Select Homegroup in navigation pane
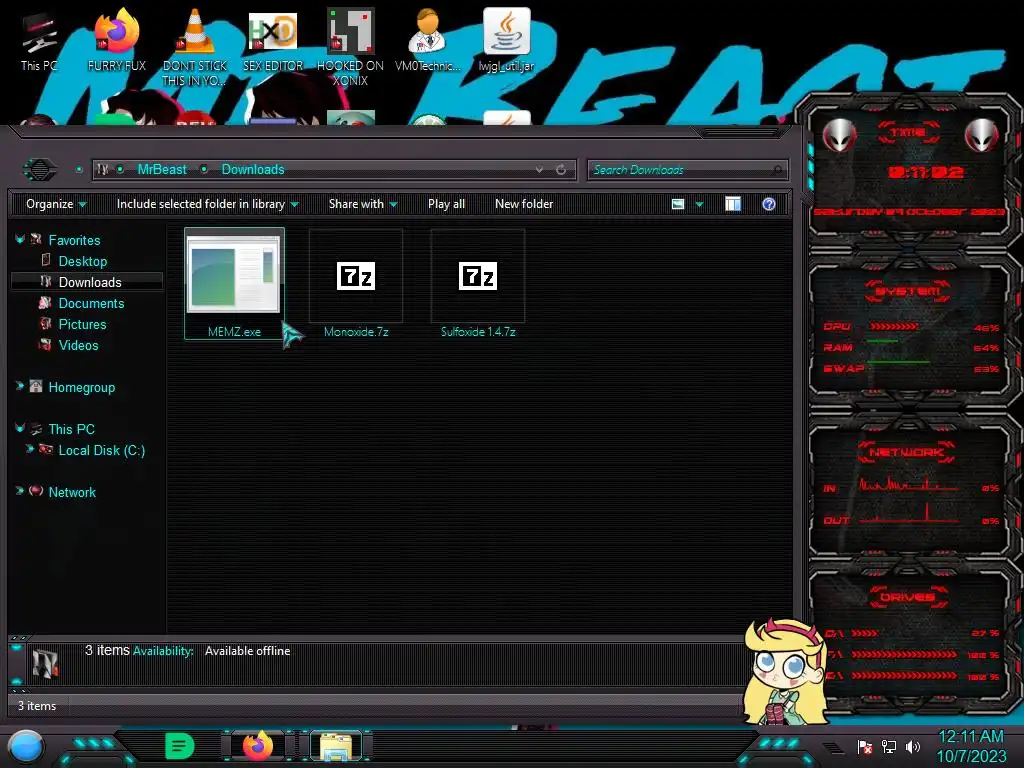 (82, 387)
